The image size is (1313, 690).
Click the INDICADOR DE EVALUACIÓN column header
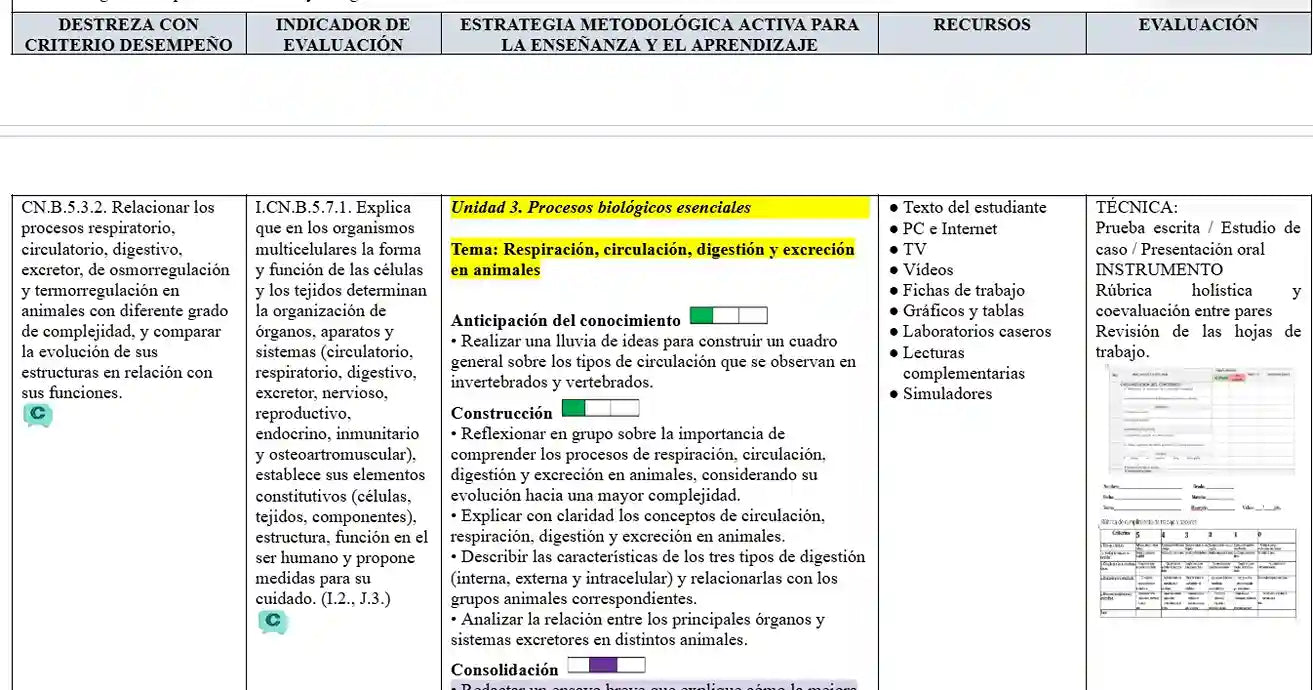343,34
